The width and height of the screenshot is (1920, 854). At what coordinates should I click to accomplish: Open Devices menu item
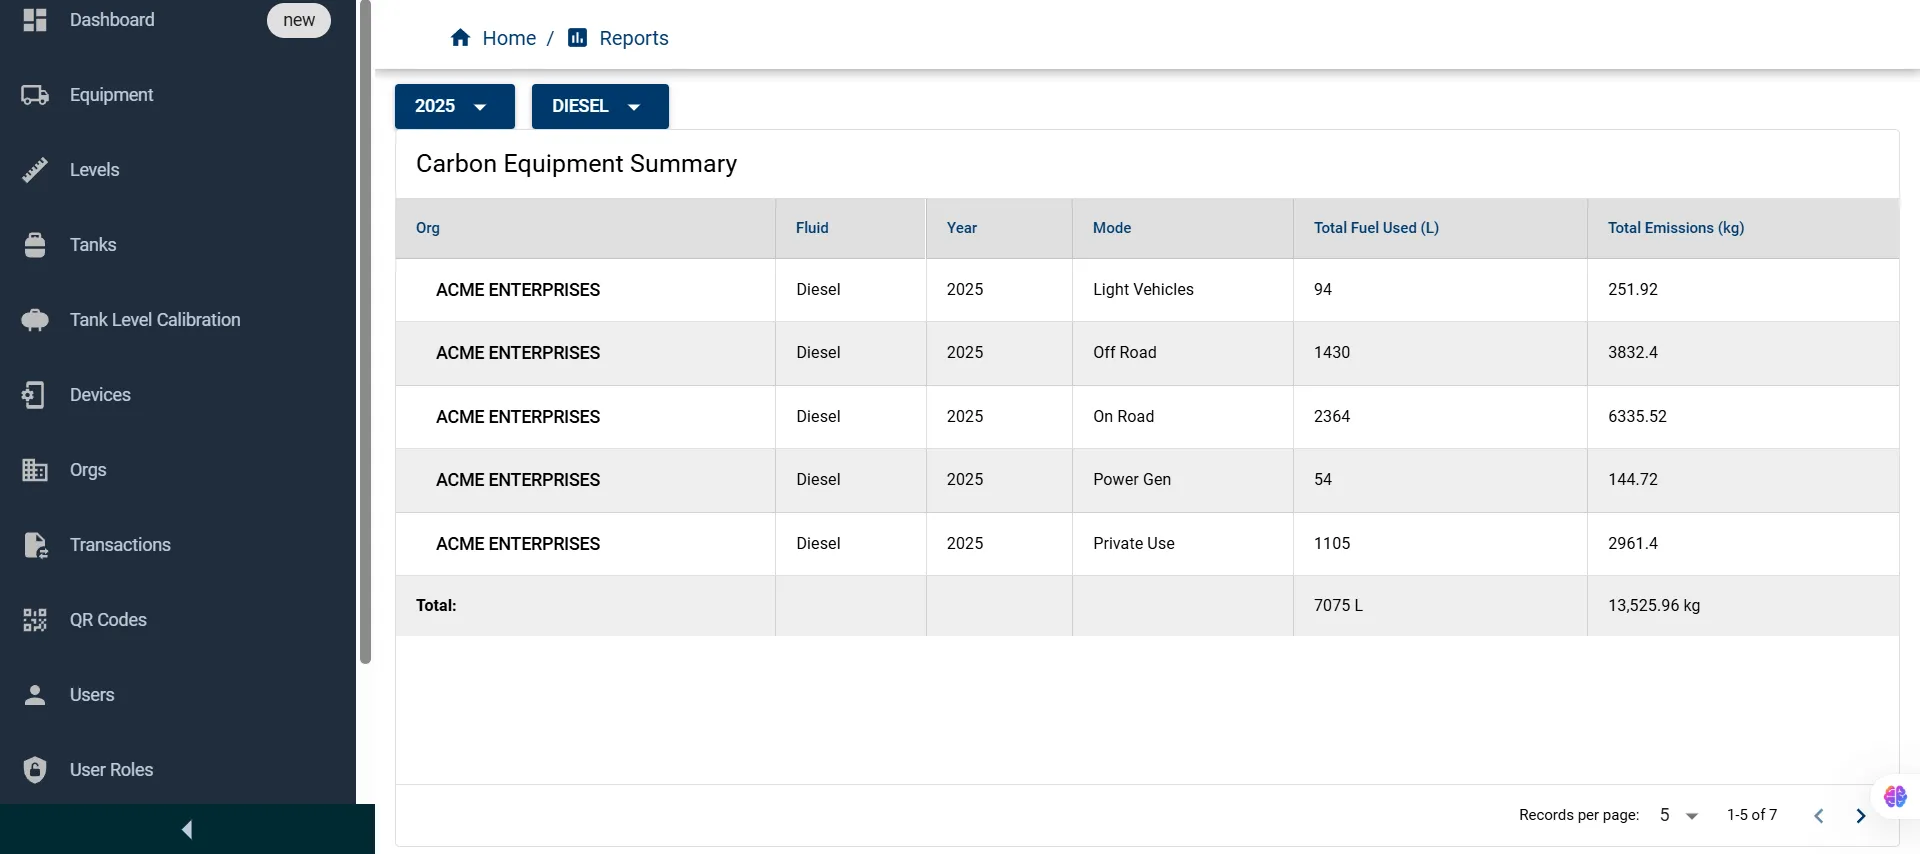pyautogui.click(x=100, y=395)
